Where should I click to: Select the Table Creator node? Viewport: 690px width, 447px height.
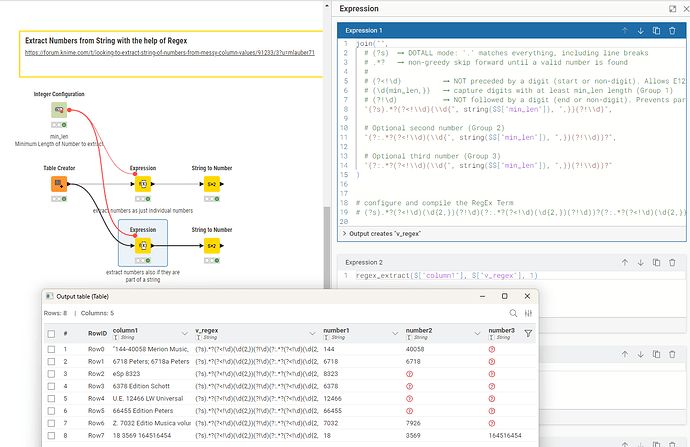pos(59,184)
